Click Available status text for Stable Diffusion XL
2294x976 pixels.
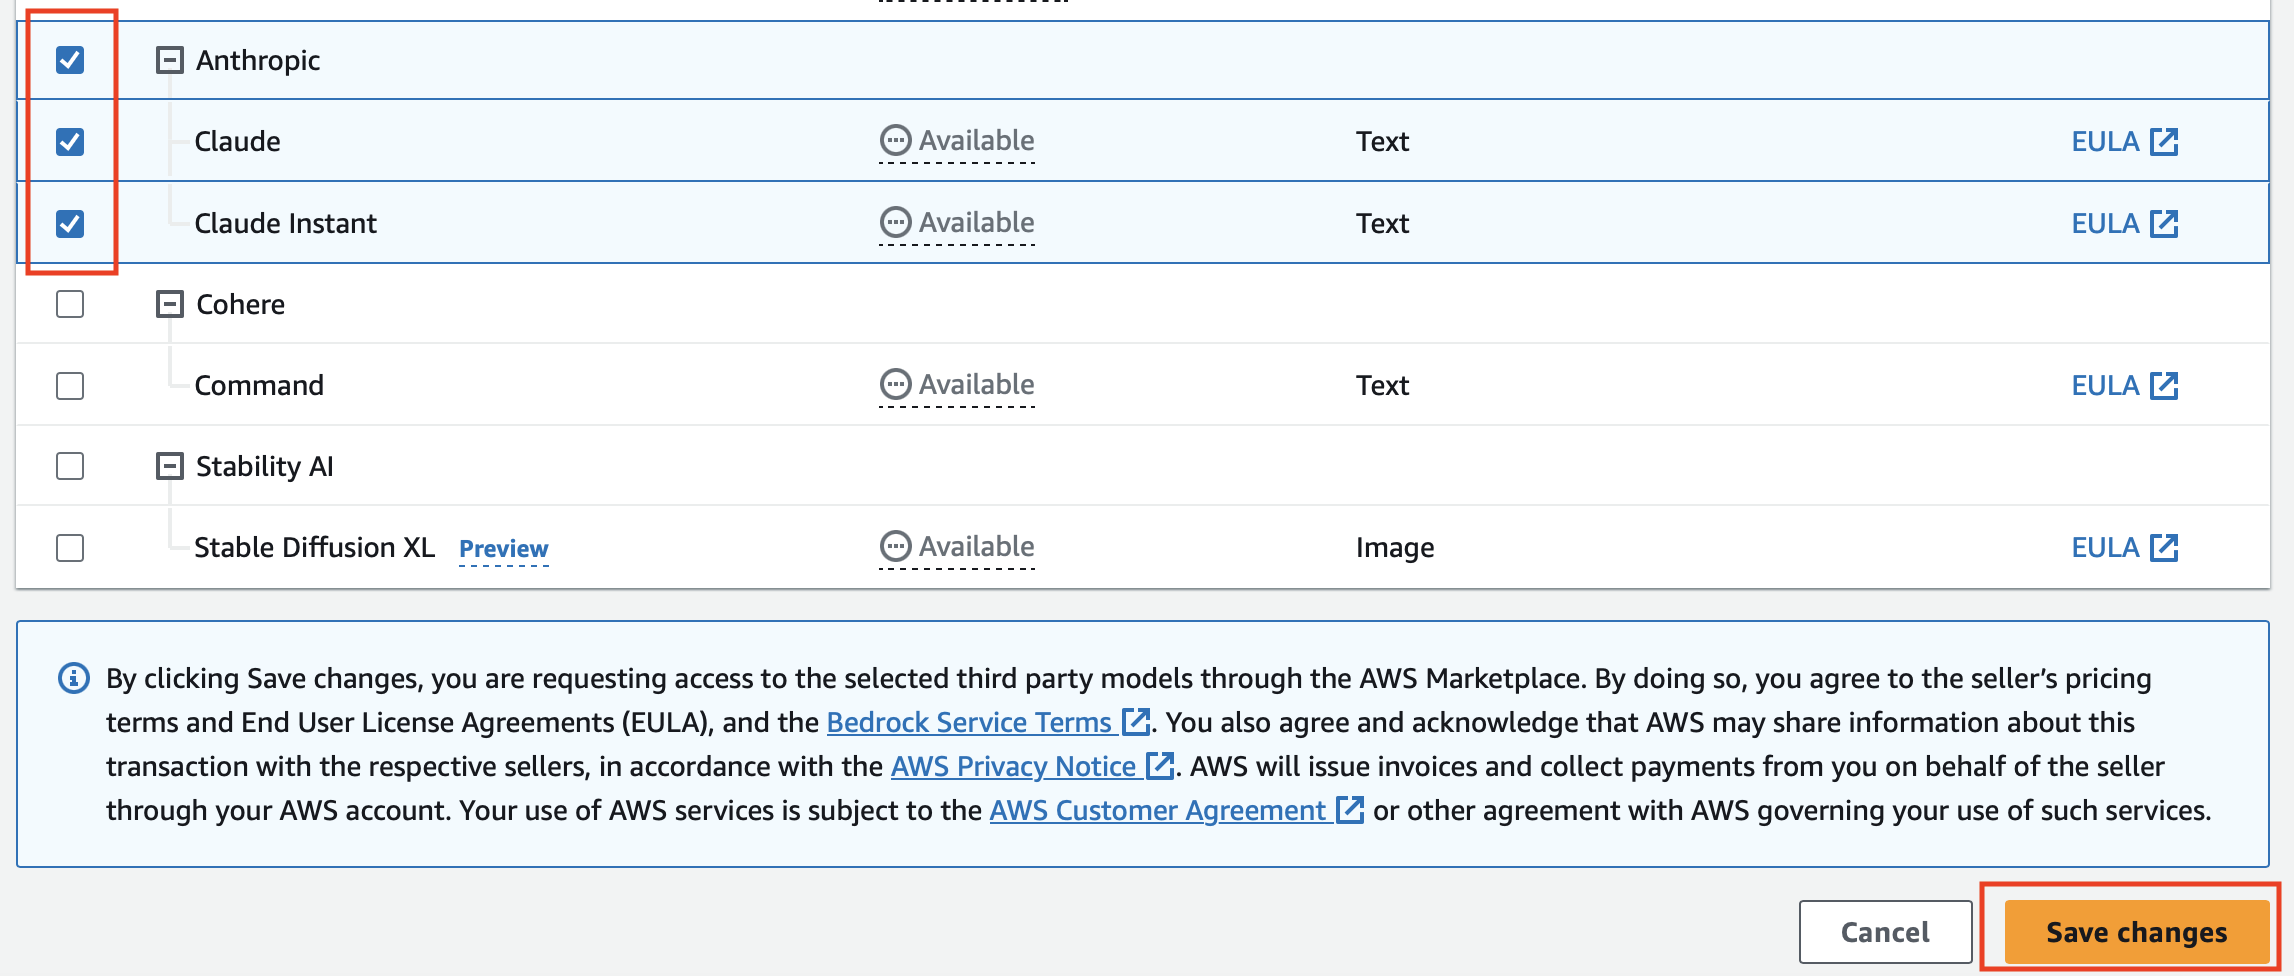(x=977, y=546)
